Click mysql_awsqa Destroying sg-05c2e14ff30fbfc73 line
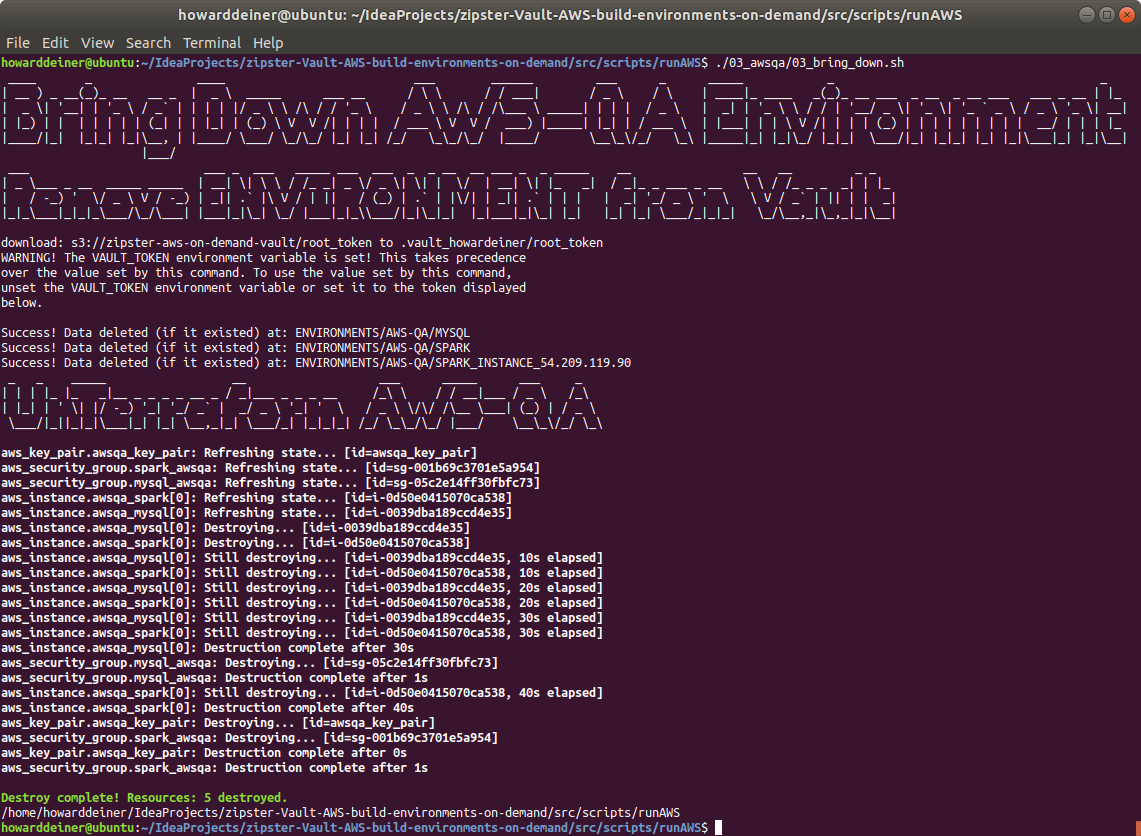 (250, 663)
